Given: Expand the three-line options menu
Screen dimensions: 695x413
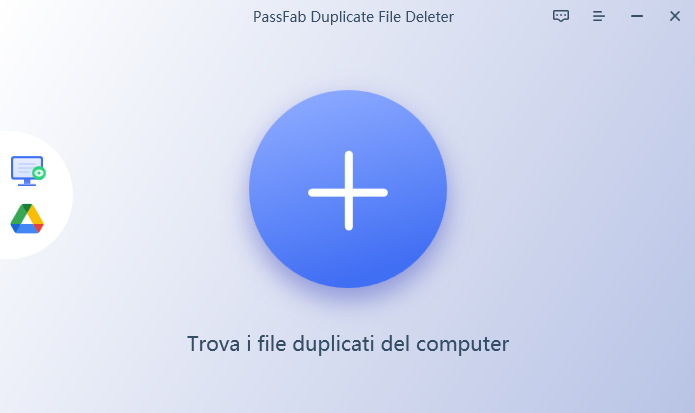Looking at the screenshot, I should click(x=599, y=16).
